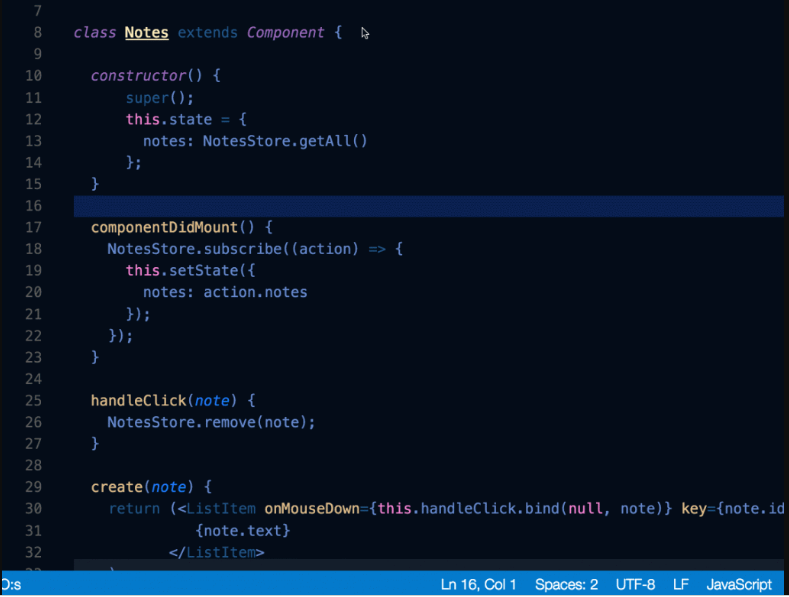
Task: Click NotesStore.remove(note); on line 26
Action: (211, 422)
